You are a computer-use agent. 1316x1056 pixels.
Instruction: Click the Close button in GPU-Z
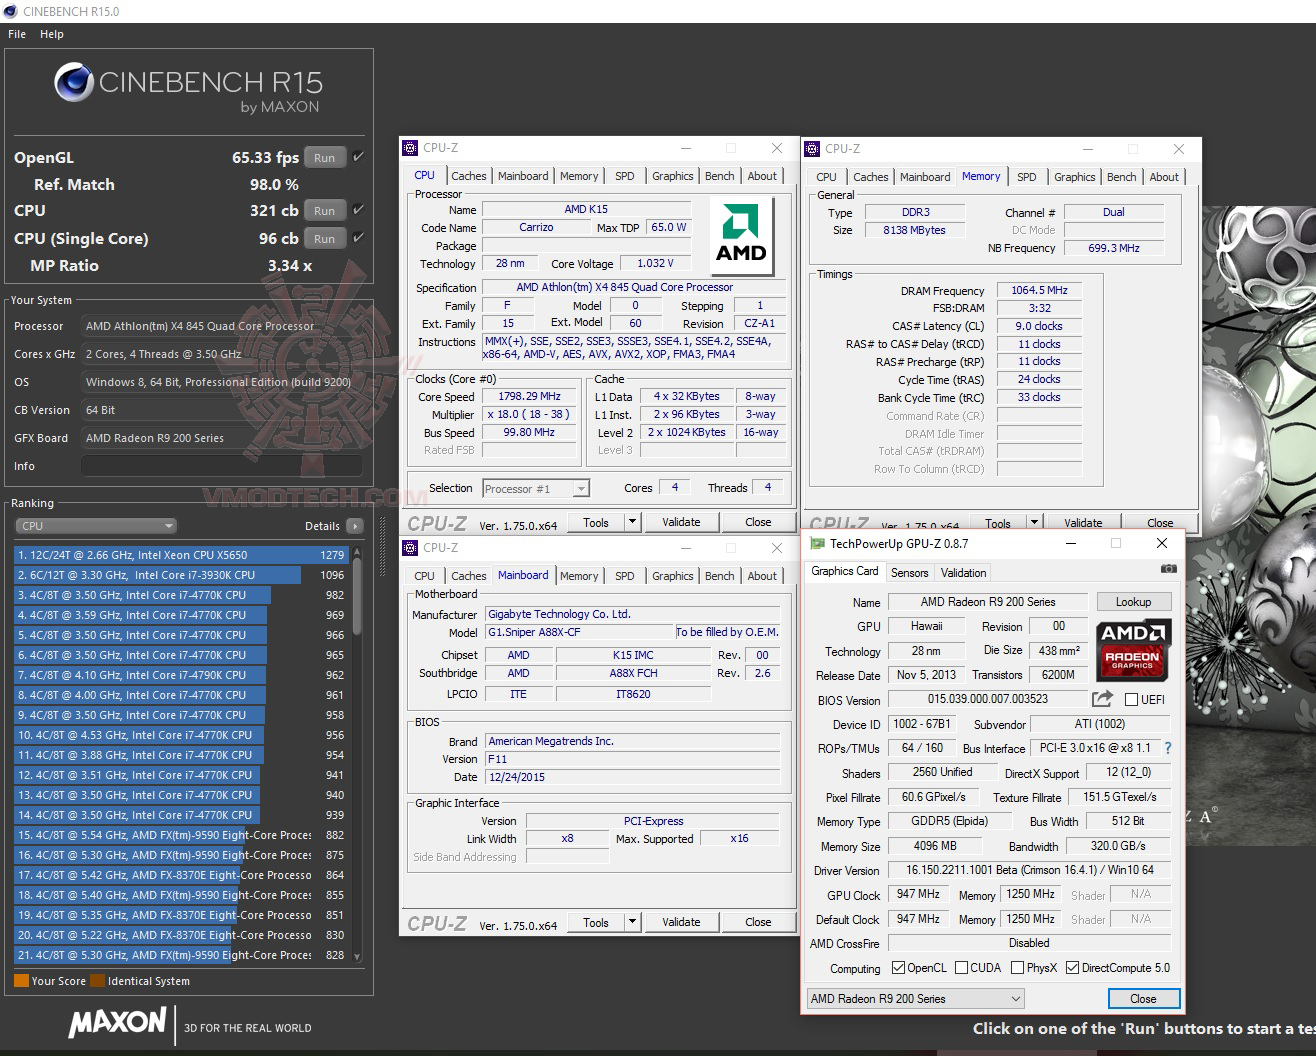tap(1143, 999)
